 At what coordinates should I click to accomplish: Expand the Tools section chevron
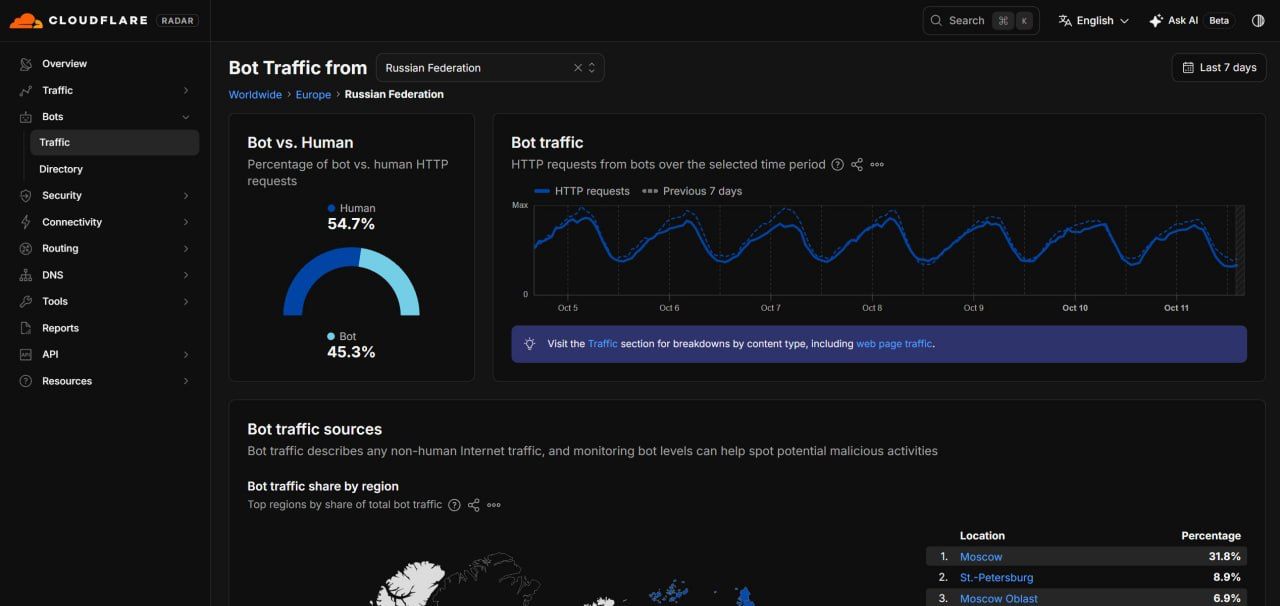[x=186, y=302]
